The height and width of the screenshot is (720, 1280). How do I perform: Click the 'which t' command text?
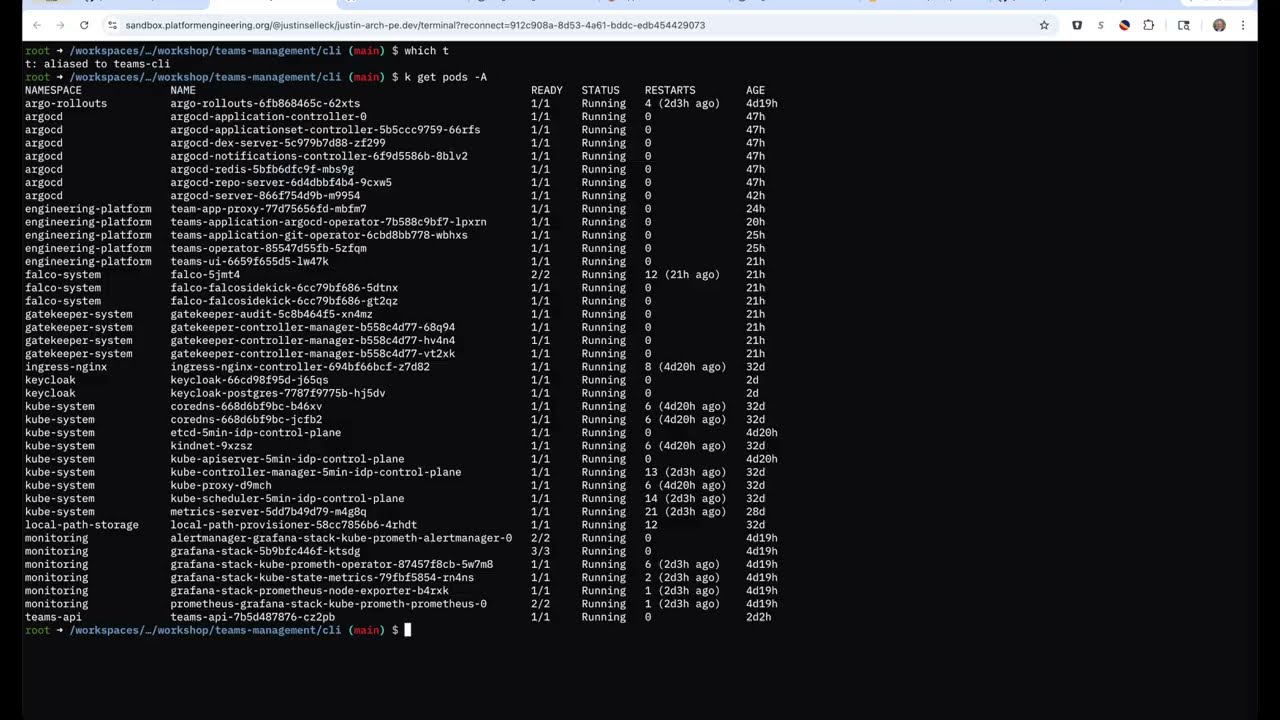[x=426, y=51]
